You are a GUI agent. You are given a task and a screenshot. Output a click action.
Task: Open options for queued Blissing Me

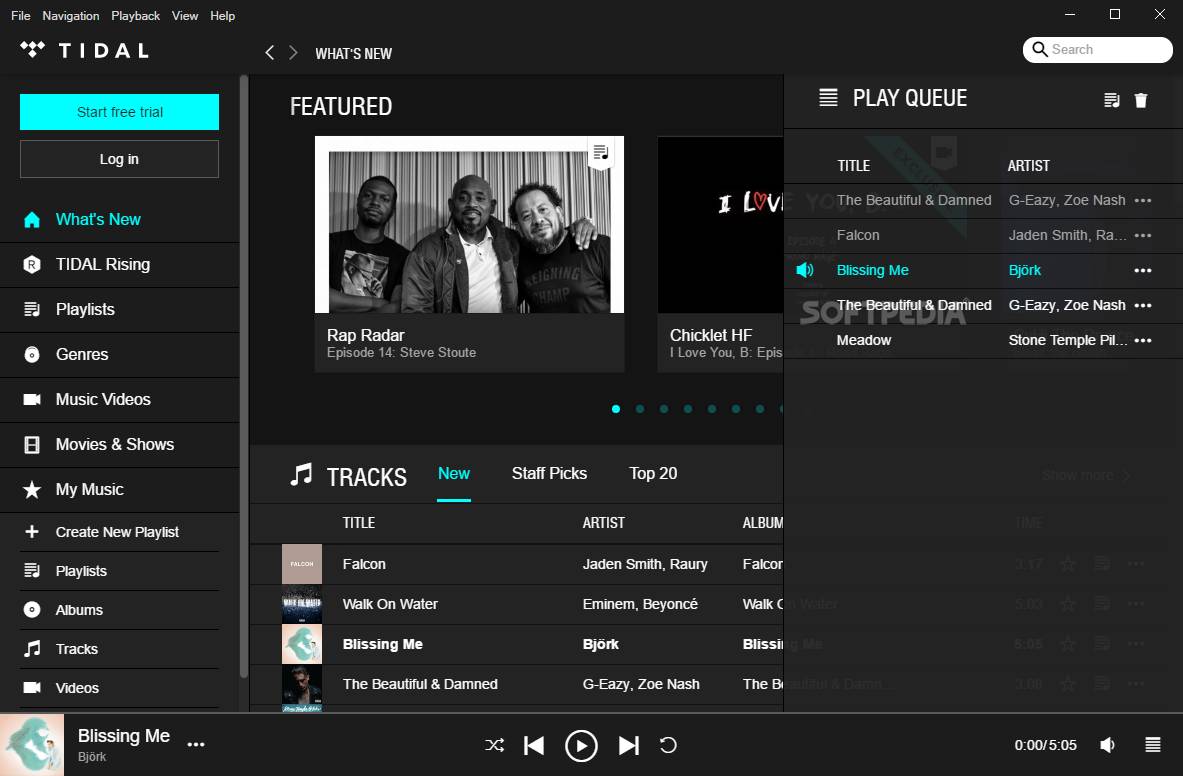(1143, 270)
